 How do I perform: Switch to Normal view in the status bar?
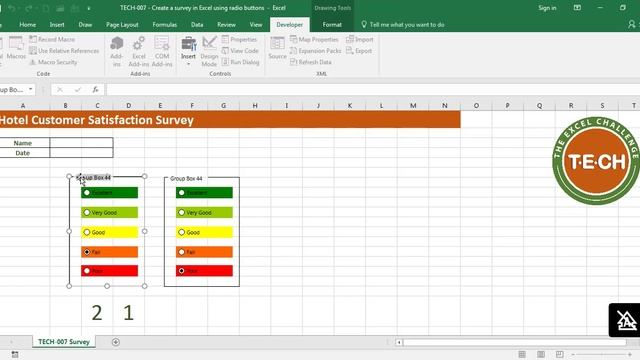point(522,354)
